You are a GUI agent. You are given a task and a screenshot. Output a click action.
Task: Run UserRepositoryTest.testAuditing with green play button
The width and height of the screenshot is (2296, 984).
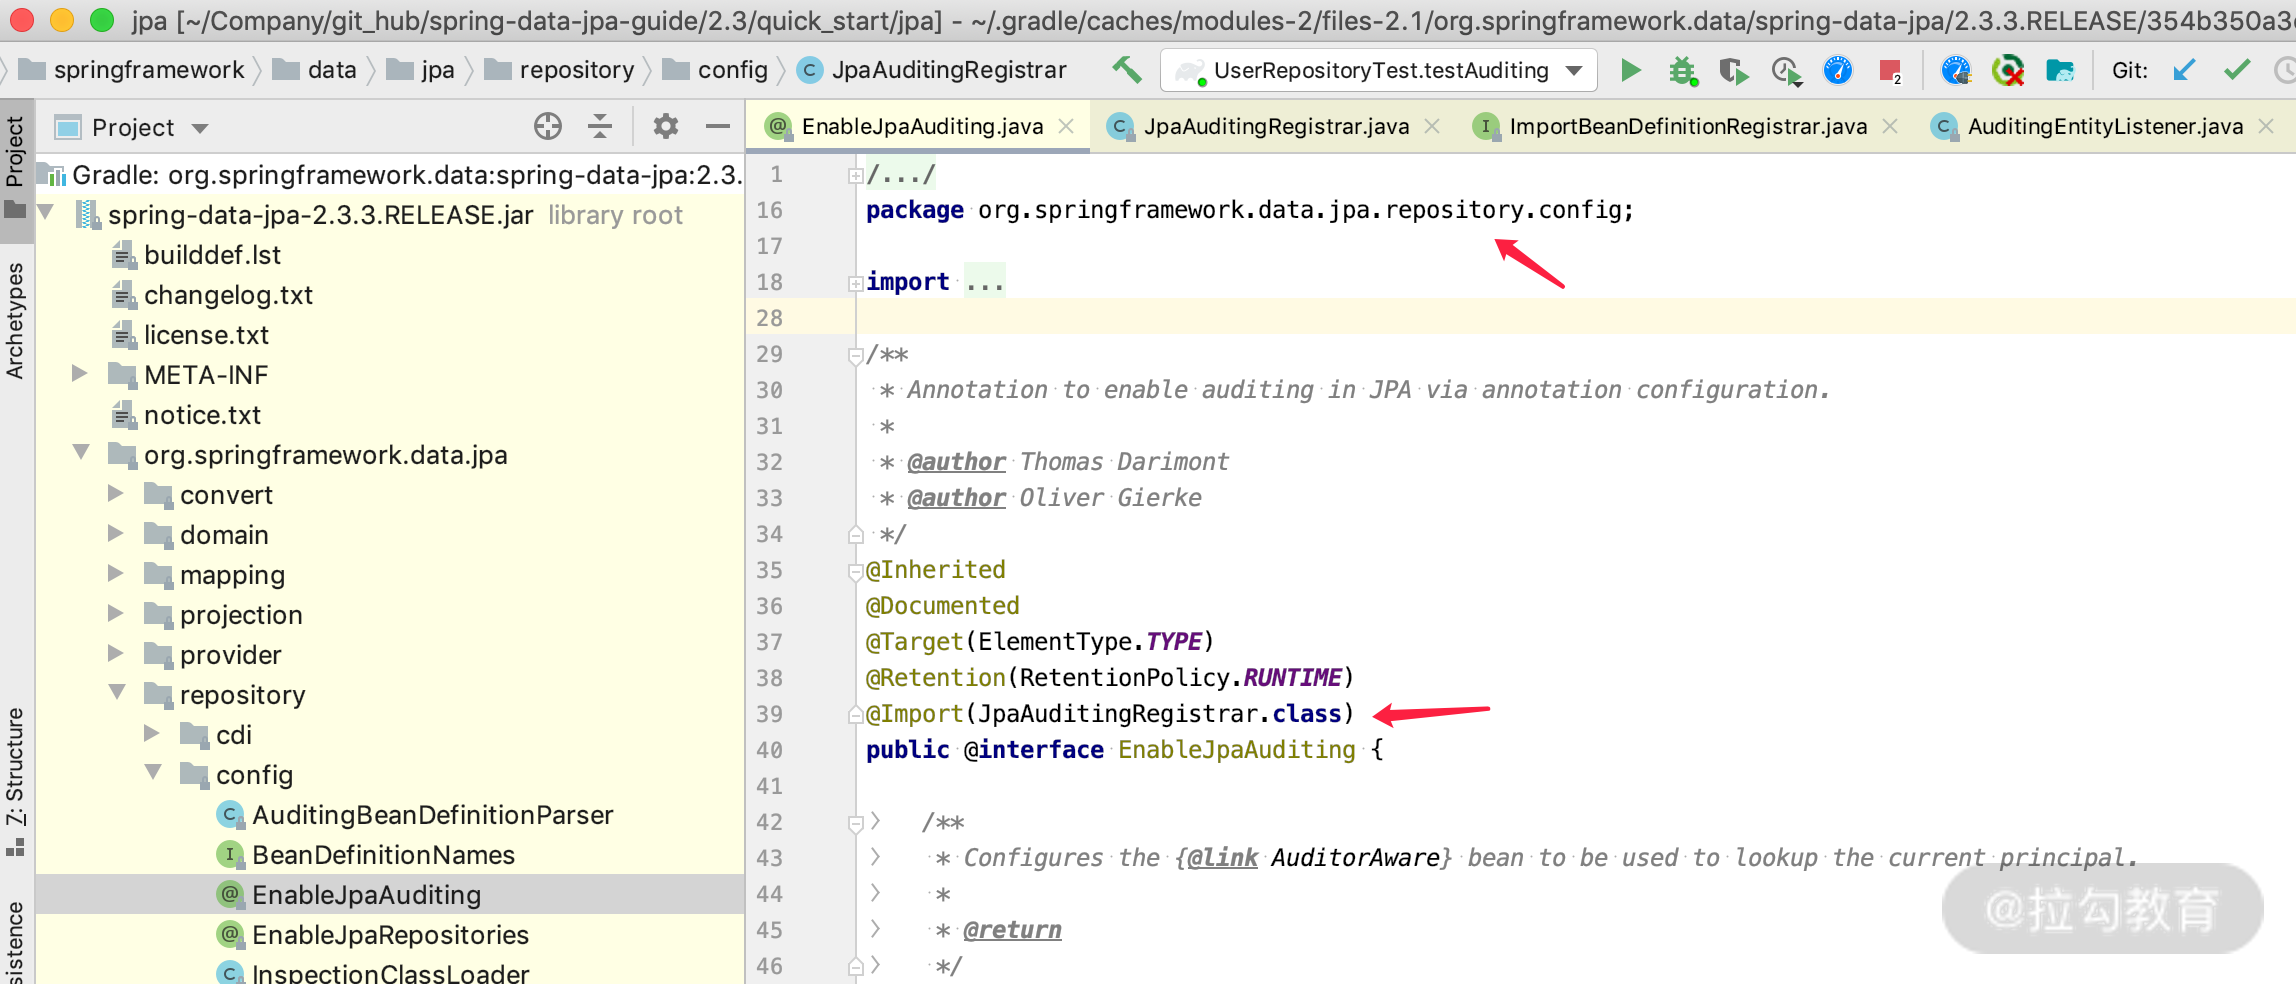(x=1631, y=70)
